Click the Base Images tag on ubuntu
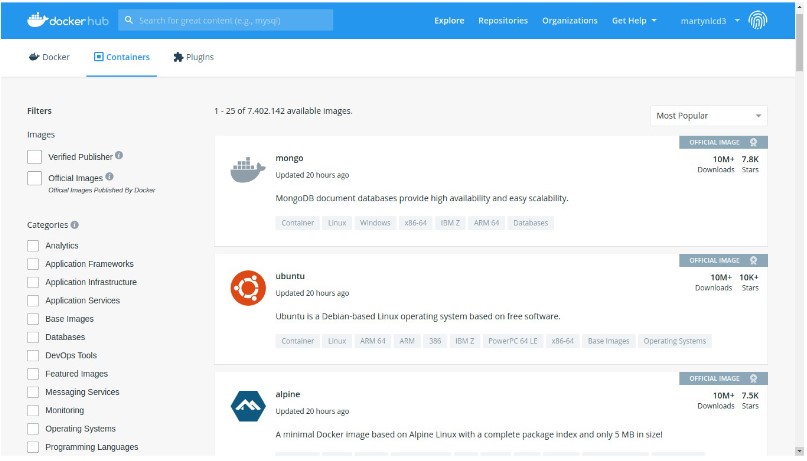Viewport: 807px width, 461px height. pyautogui.click(x=608, y=341)
